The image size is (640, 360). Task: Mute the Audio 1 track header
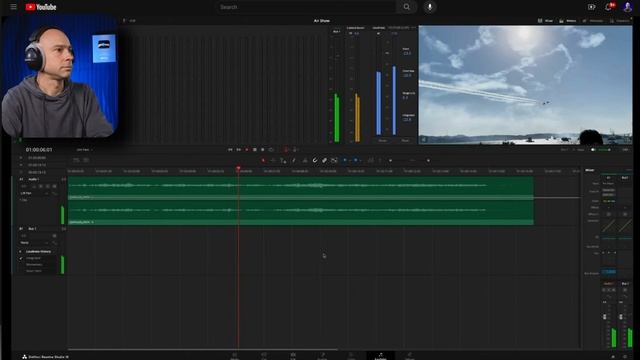[54, 186]
